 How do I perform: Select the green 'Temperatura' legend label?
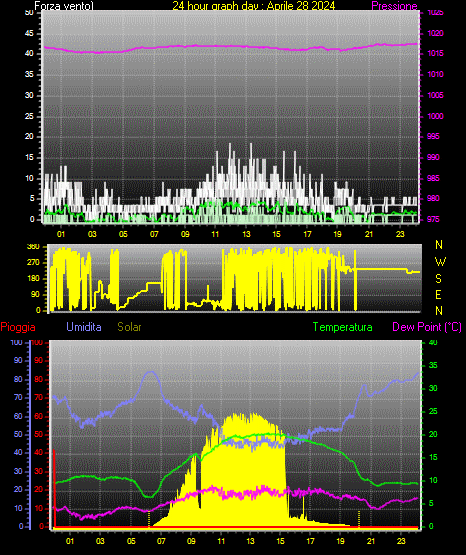(342, 327)
